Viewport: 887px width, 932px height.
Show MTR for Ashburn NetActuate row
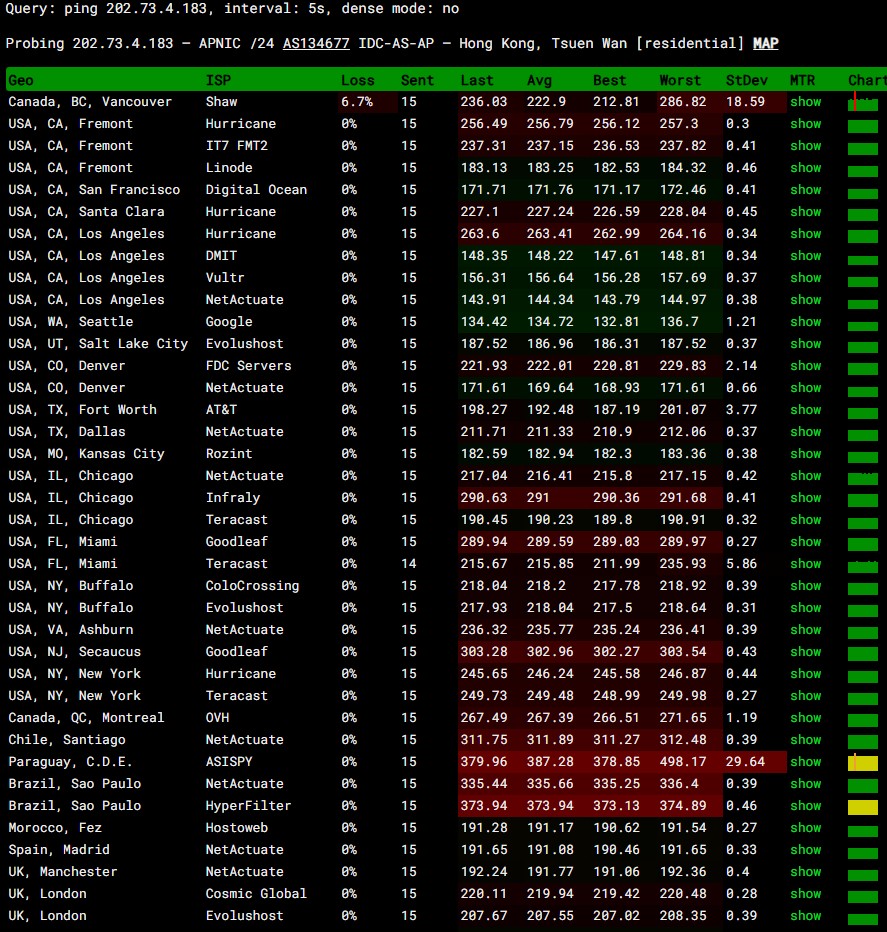(x=806, y=629)
